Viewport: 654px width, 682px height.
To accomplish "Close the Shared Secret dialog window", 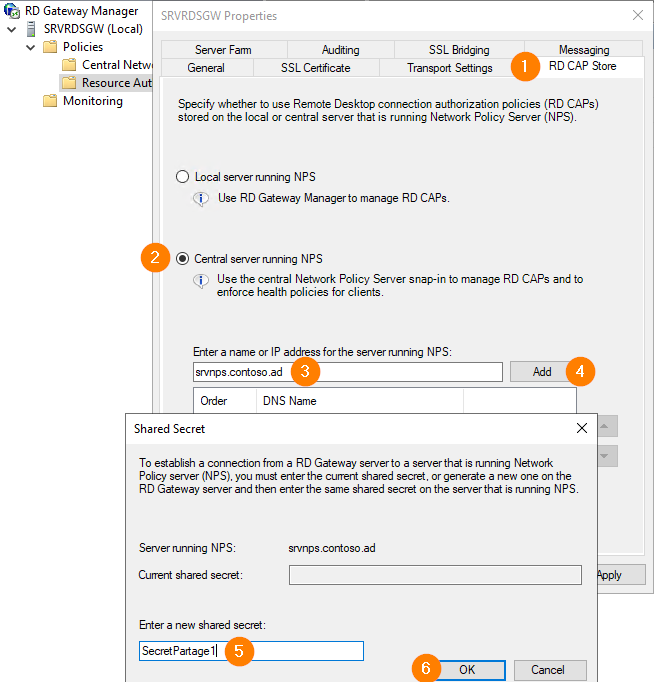I will pos(582,428).
